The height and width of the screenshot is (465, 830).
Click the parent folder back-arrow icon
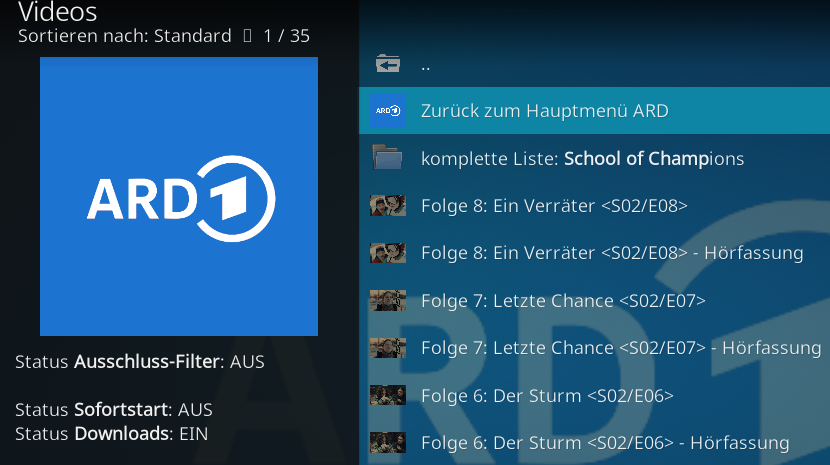(387, 64)
